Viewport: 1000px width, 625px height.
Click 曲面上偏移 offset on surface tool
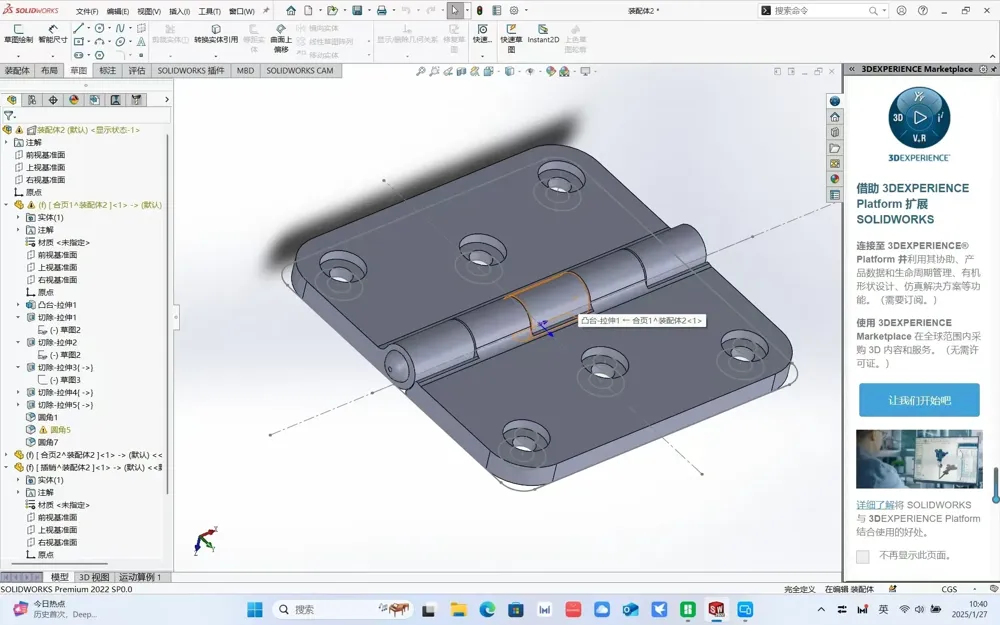[x=281, y=38]
